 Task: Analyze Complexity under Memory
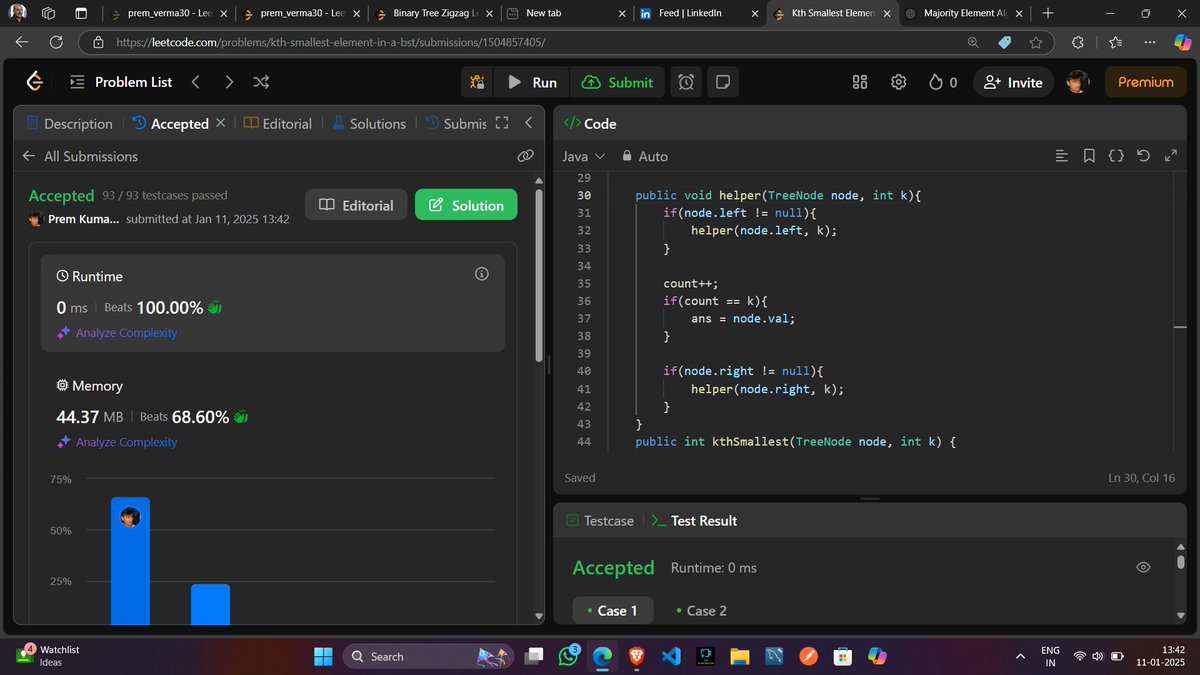click(x=117, y=442)
